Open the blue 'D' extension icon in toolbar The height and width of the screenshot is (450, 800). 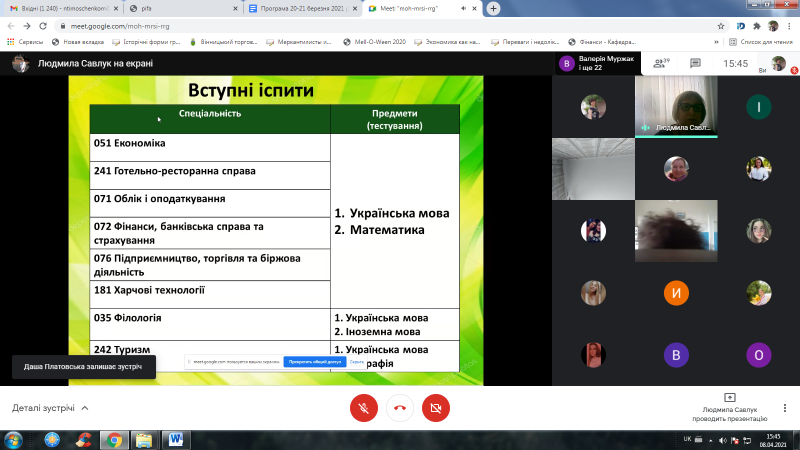coord(741,26)
